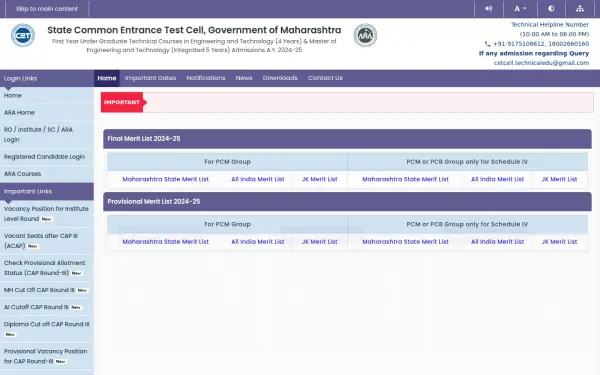Open Notifications menu

(x=206, y=78)
